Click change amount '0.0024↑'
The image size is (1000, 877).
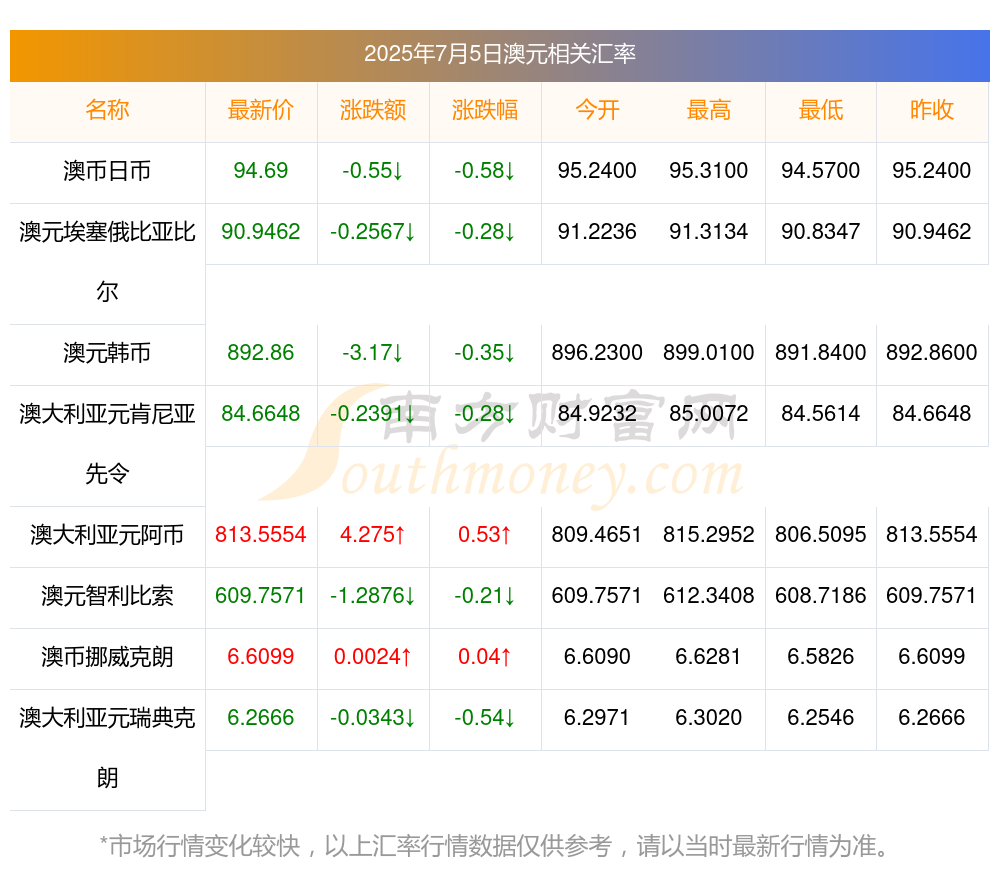coord(372,656)
